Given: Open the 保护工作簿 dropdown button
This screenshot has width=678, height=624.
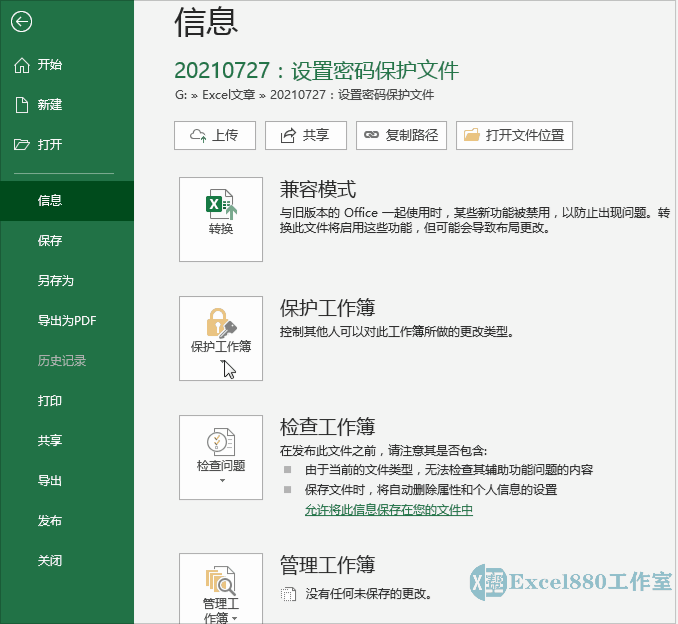Looking at the screenshot, I should [221, 339].
